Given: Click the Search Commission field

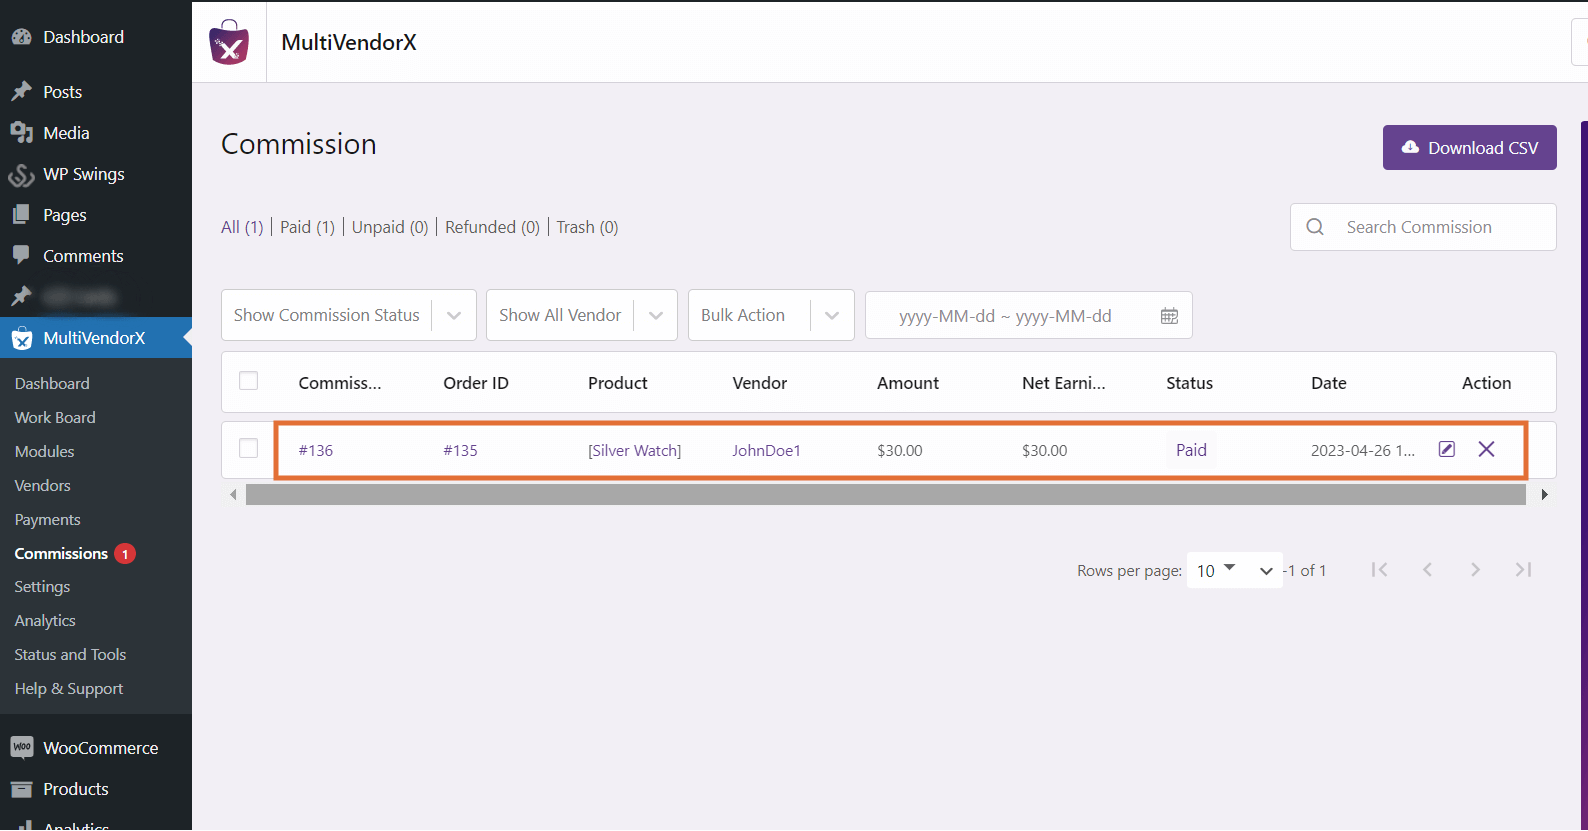Looking at the screenshot, I should tap(1423, 227).
